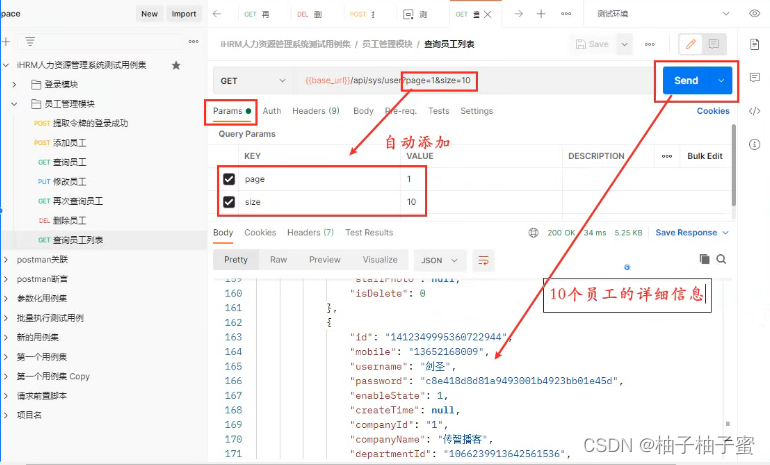Image resolution: width=770 pixels, height=465 pixels.
Task: Open code snippet icon in right sidebar
Action: [755, 111]
